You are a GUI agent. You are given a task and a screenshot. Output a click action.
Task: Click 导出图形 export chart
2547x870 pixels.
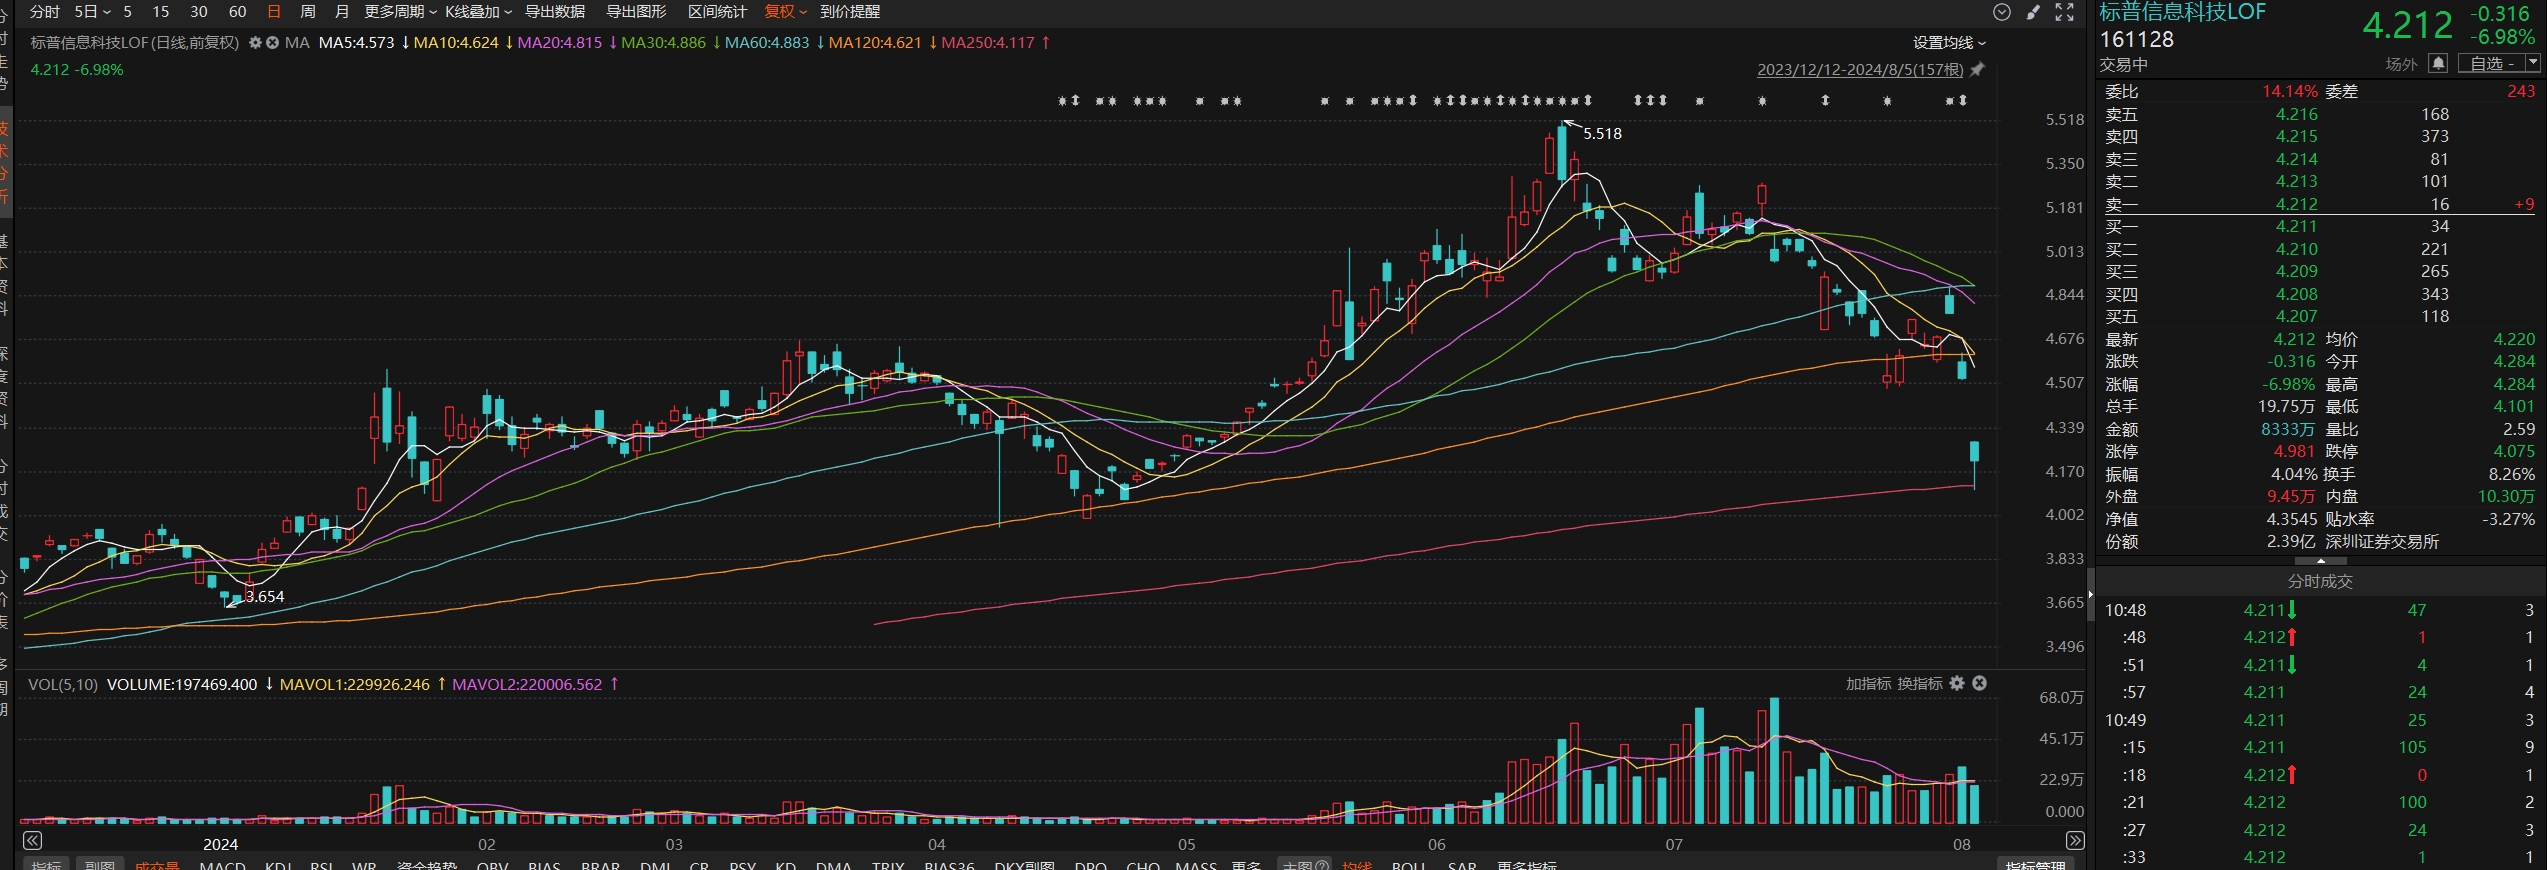coord(636,12)
